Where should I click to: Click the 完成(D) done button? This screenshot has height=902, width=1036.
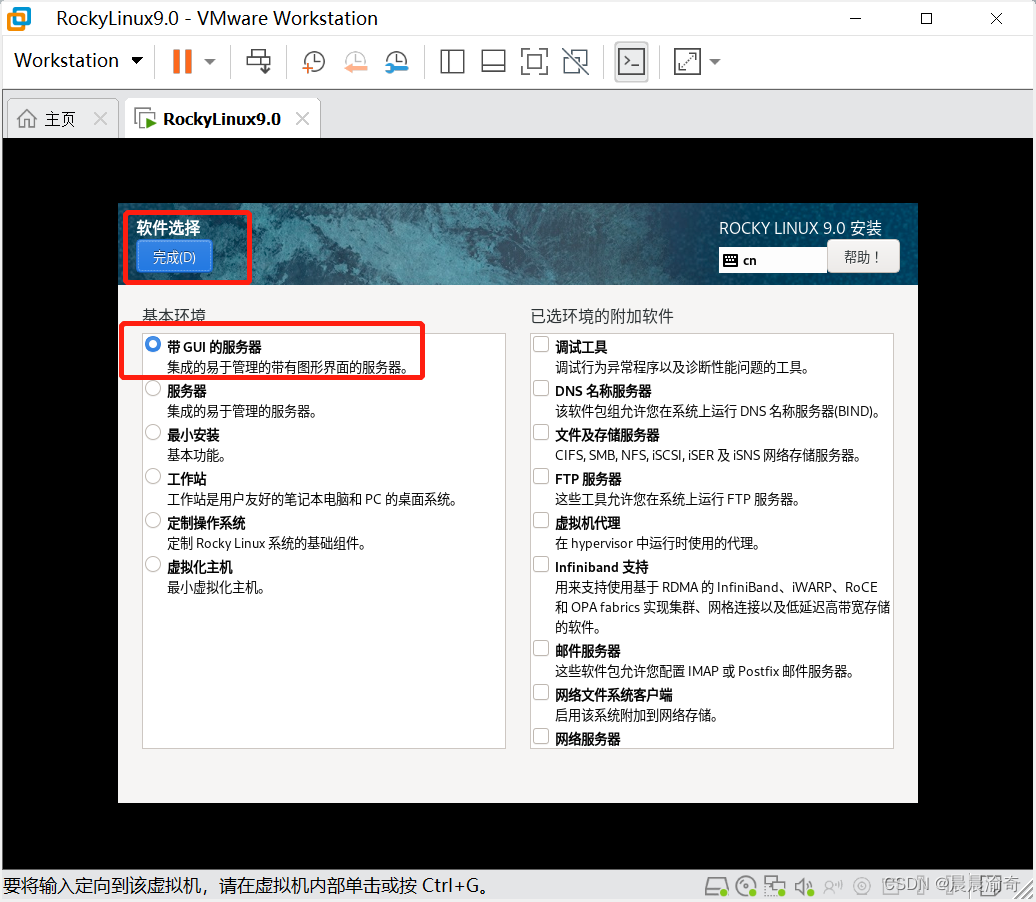(174, 257)
